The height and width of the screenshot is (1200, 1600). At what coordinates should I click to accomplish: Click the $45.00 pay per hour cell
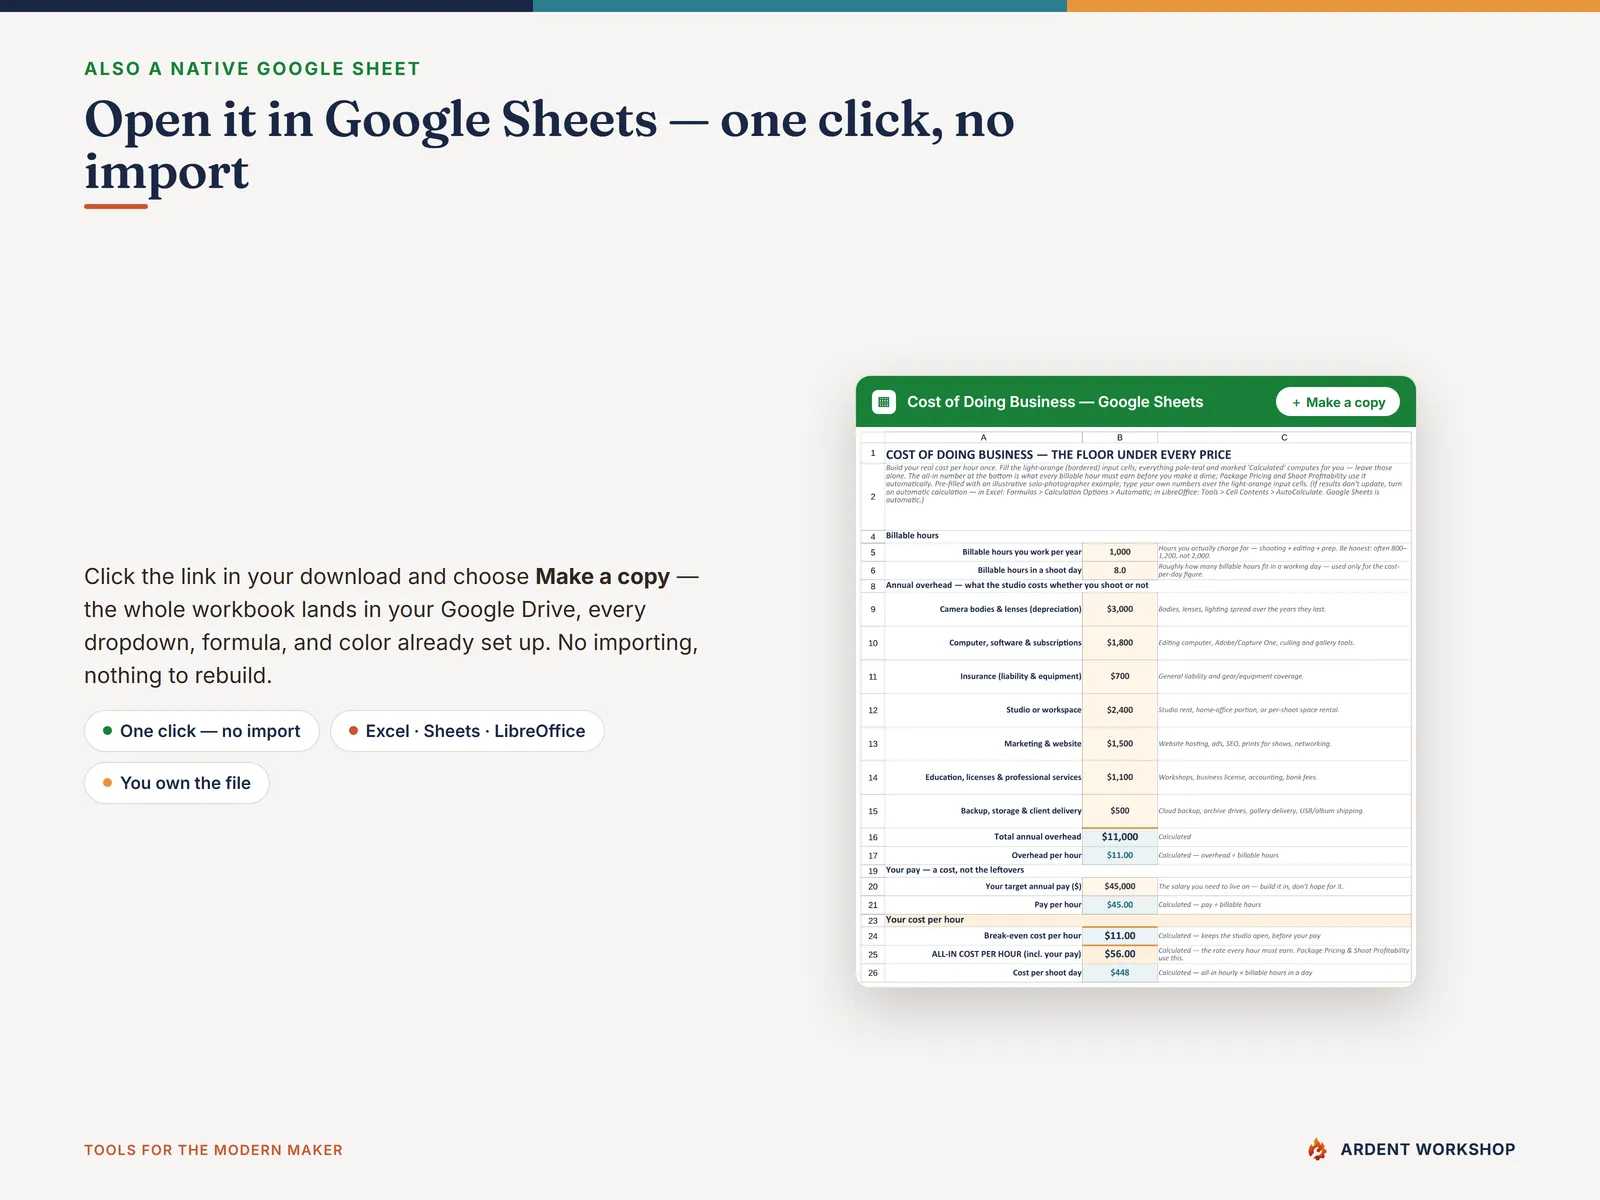point(1120,905)
